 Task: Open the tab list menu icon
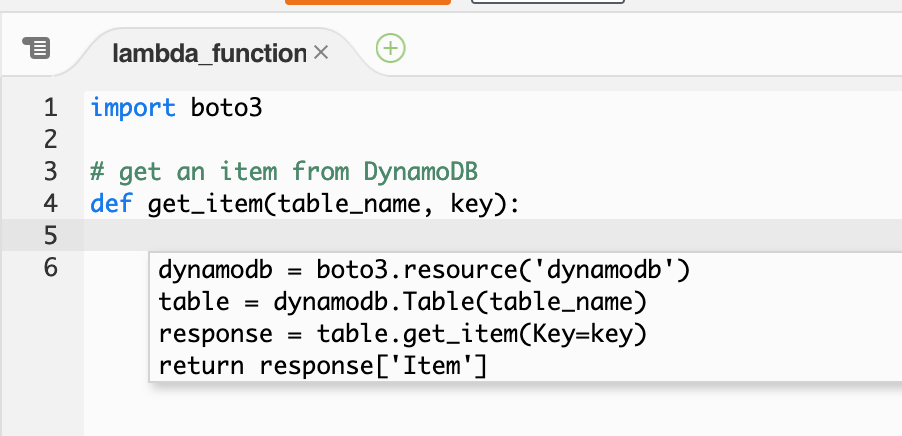pos(36,48)
